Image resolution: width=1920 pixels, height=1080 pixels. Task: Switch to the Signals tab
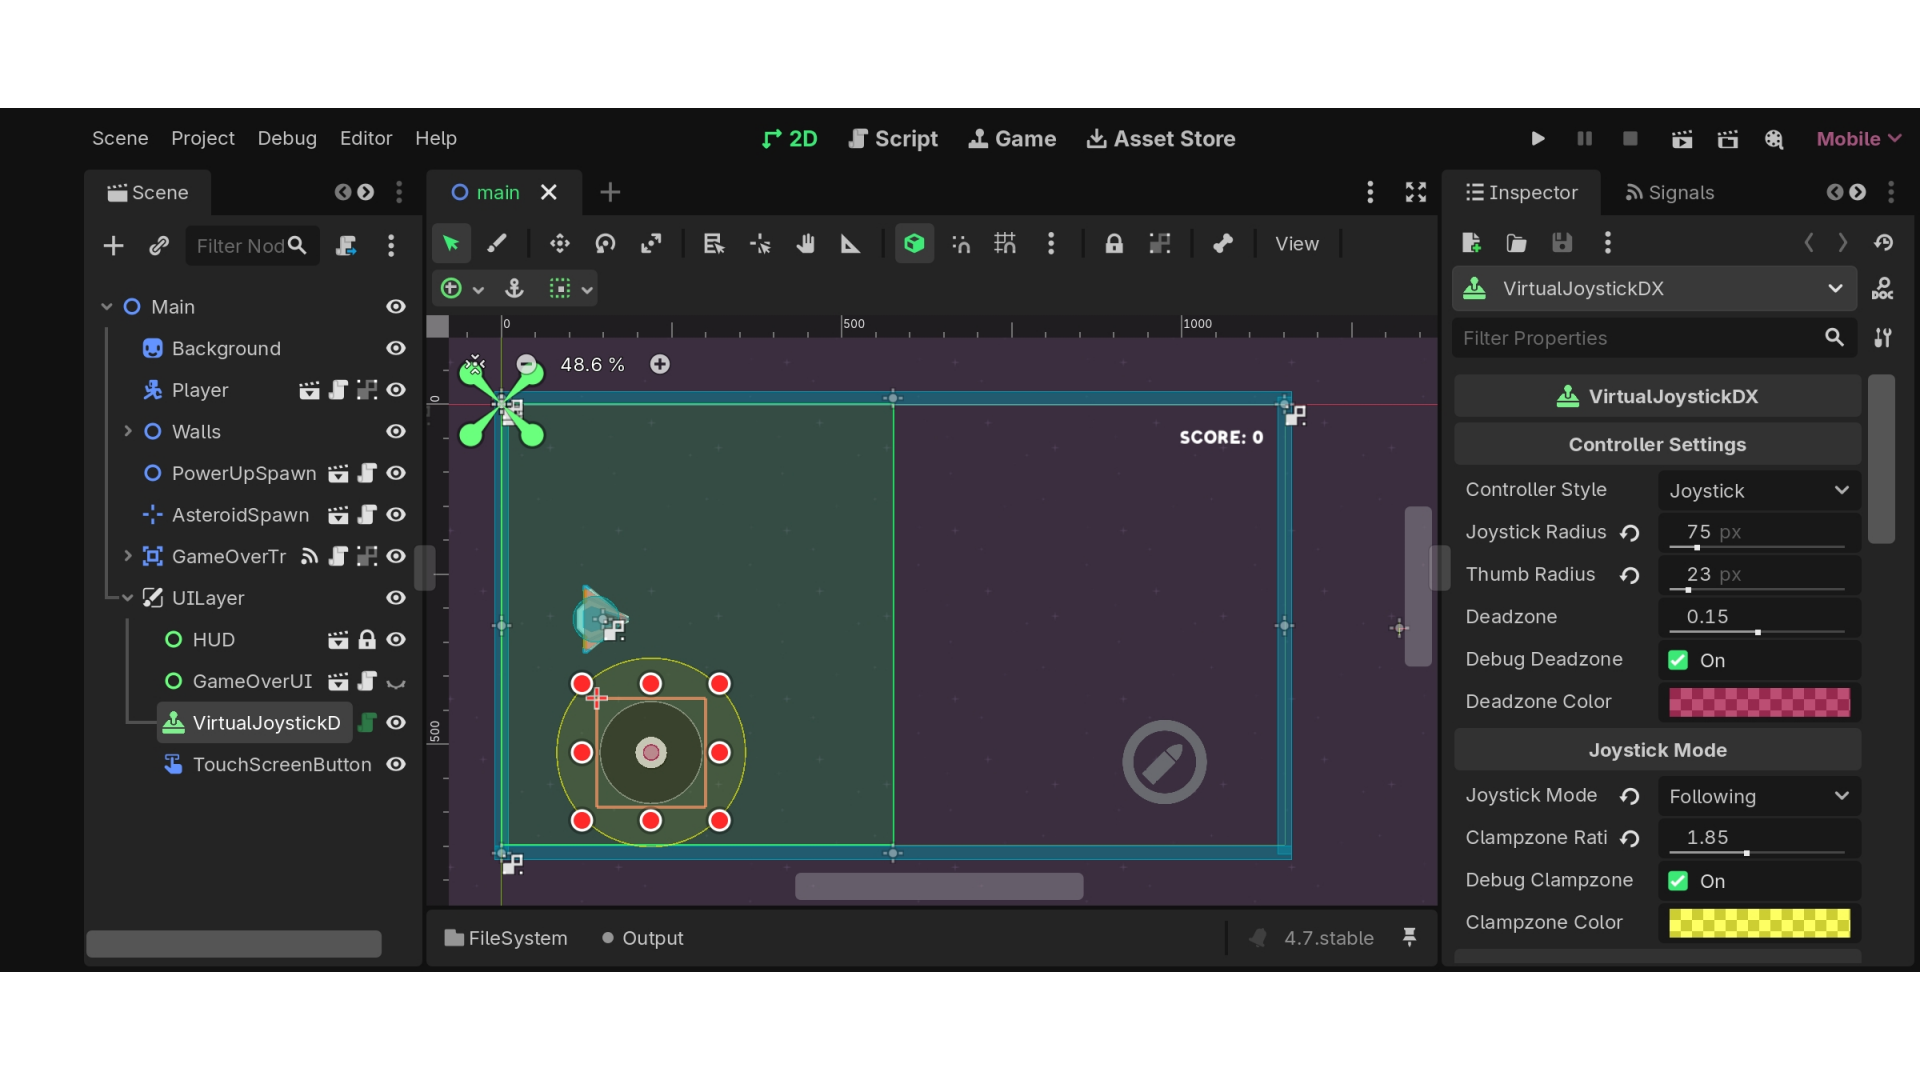click(1669, 192)
